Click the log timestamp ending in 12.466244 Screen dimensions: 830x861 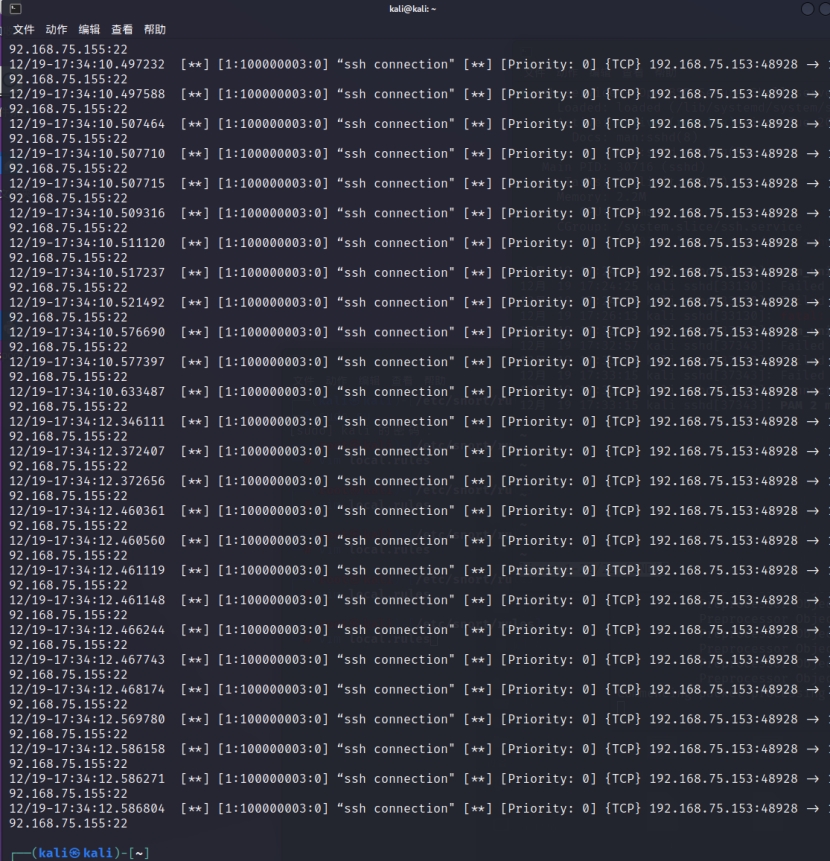click(x=87, y=630)
